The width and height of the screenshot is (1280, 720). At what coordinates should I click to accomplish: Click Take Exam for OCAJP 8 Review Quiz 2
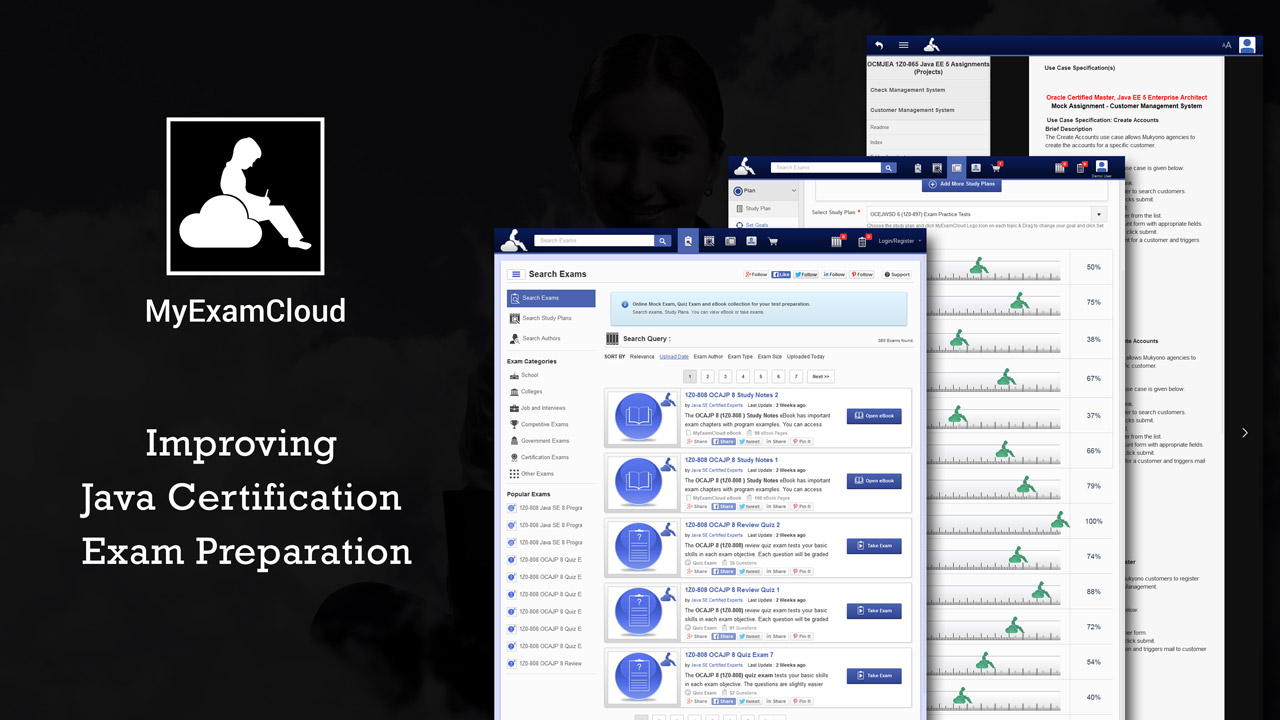click(x=874, y=546)
